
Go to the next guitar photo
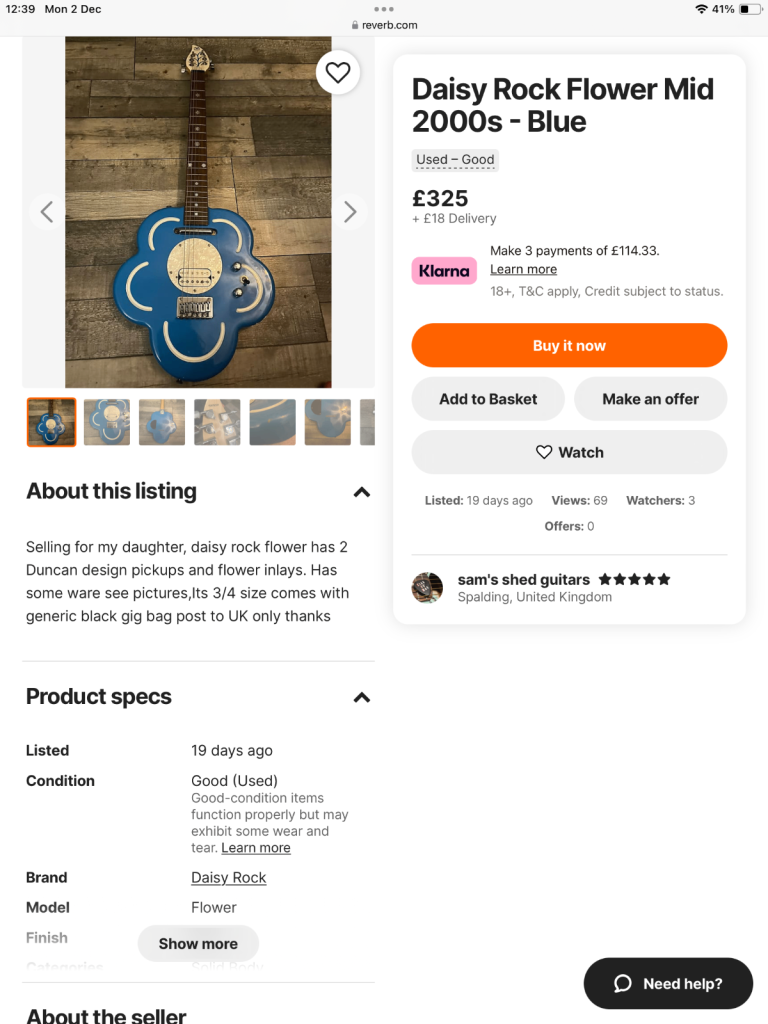[350, 211]
